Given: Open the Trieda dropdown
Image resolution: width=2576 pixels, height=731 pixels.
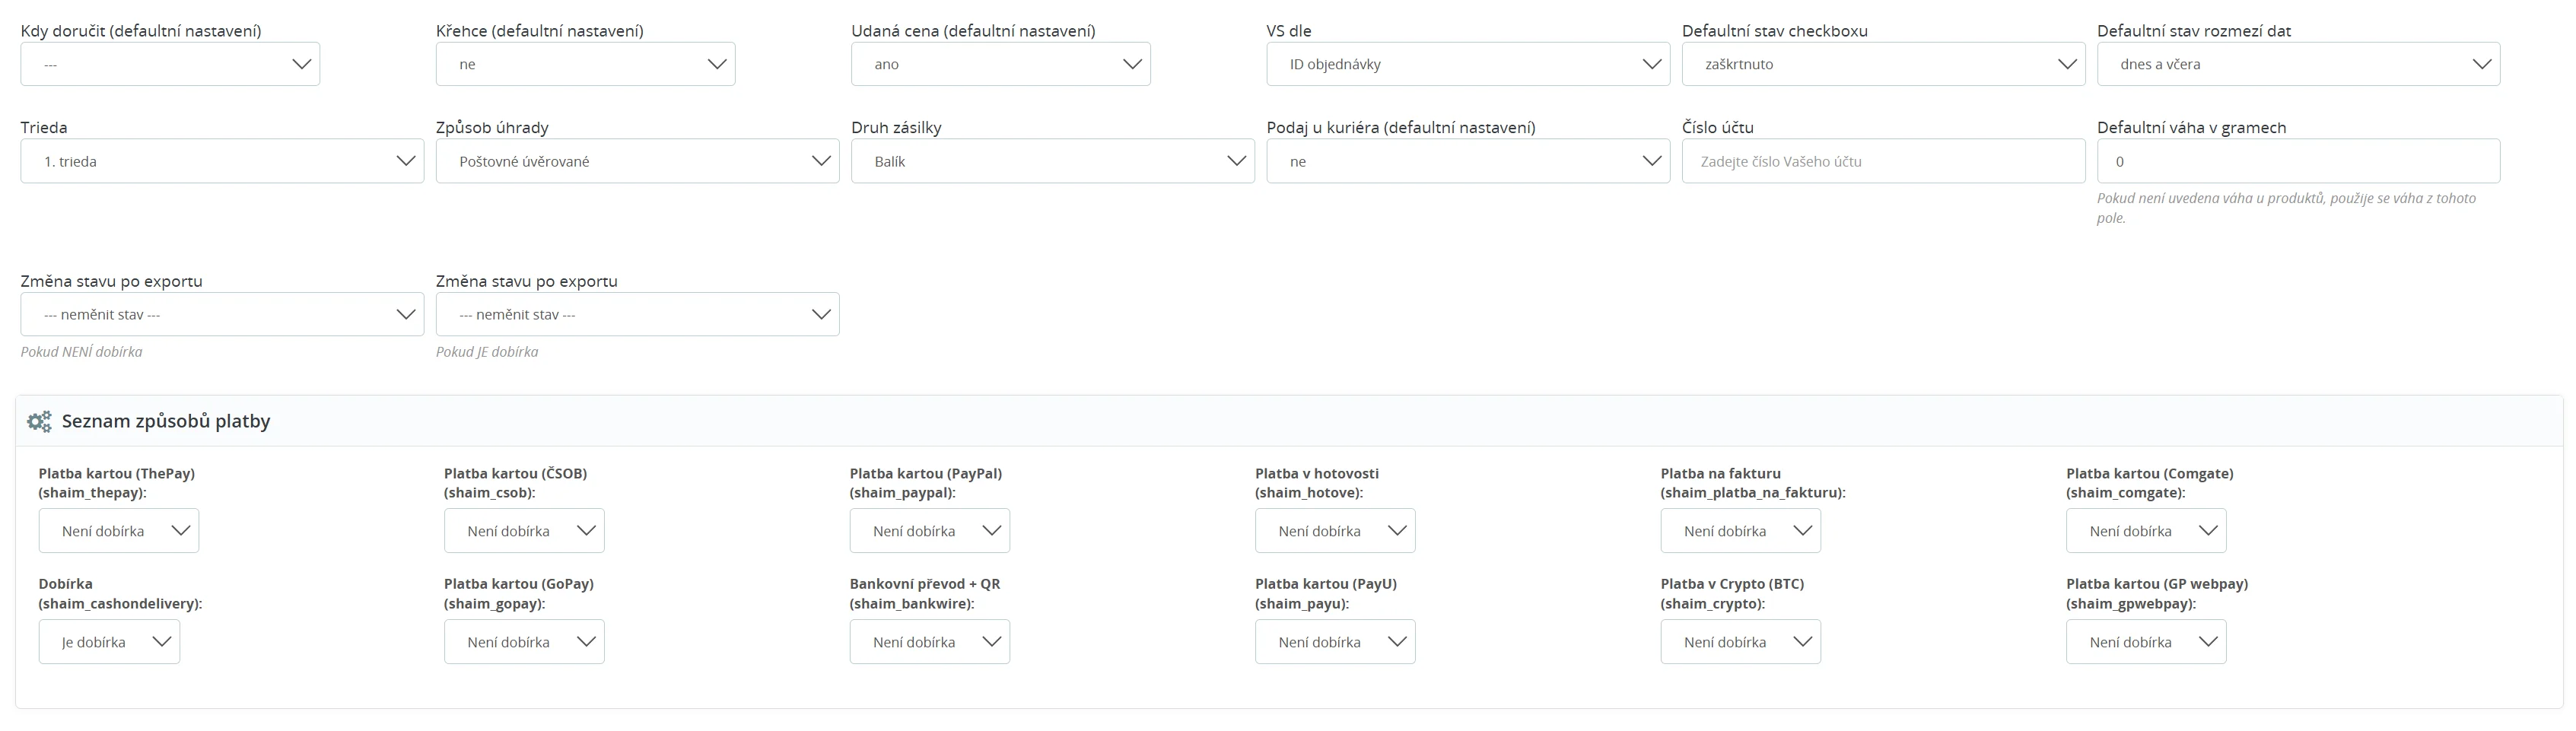Looking at the screenshot, I should coord(222,161).
